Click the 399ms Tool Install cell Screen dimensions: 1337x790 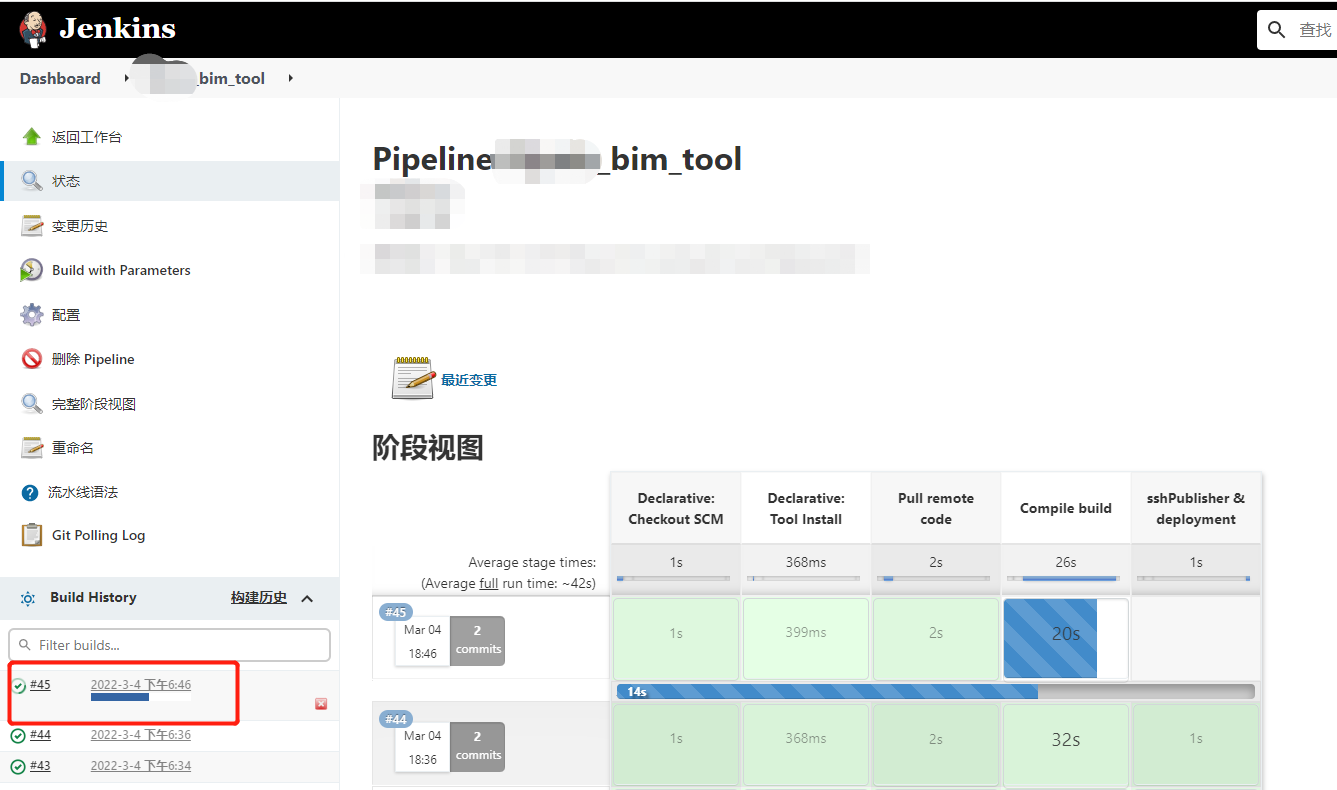coord(806,638)
